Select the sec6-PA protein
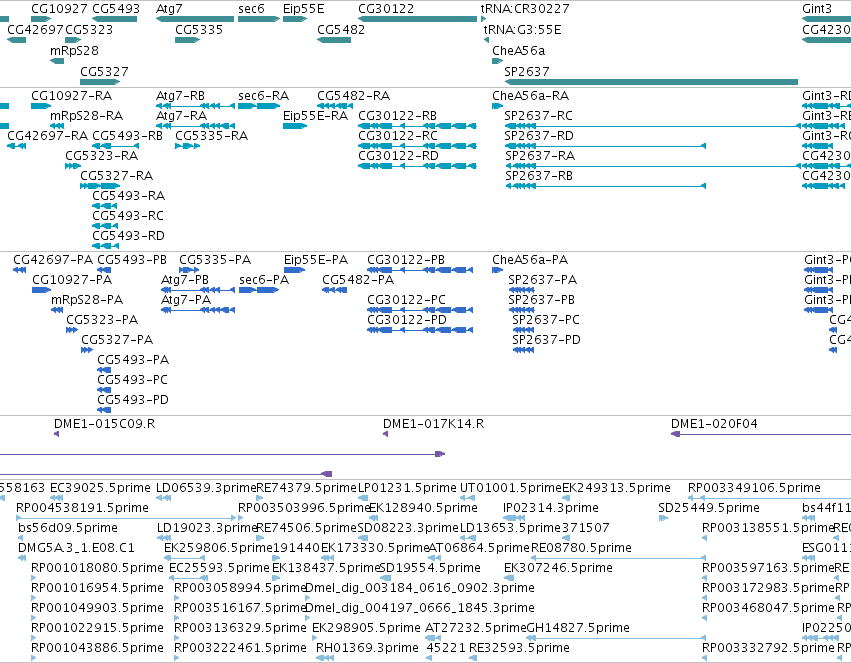The height and width of the screenshot is (663, 851). (259, 290)
